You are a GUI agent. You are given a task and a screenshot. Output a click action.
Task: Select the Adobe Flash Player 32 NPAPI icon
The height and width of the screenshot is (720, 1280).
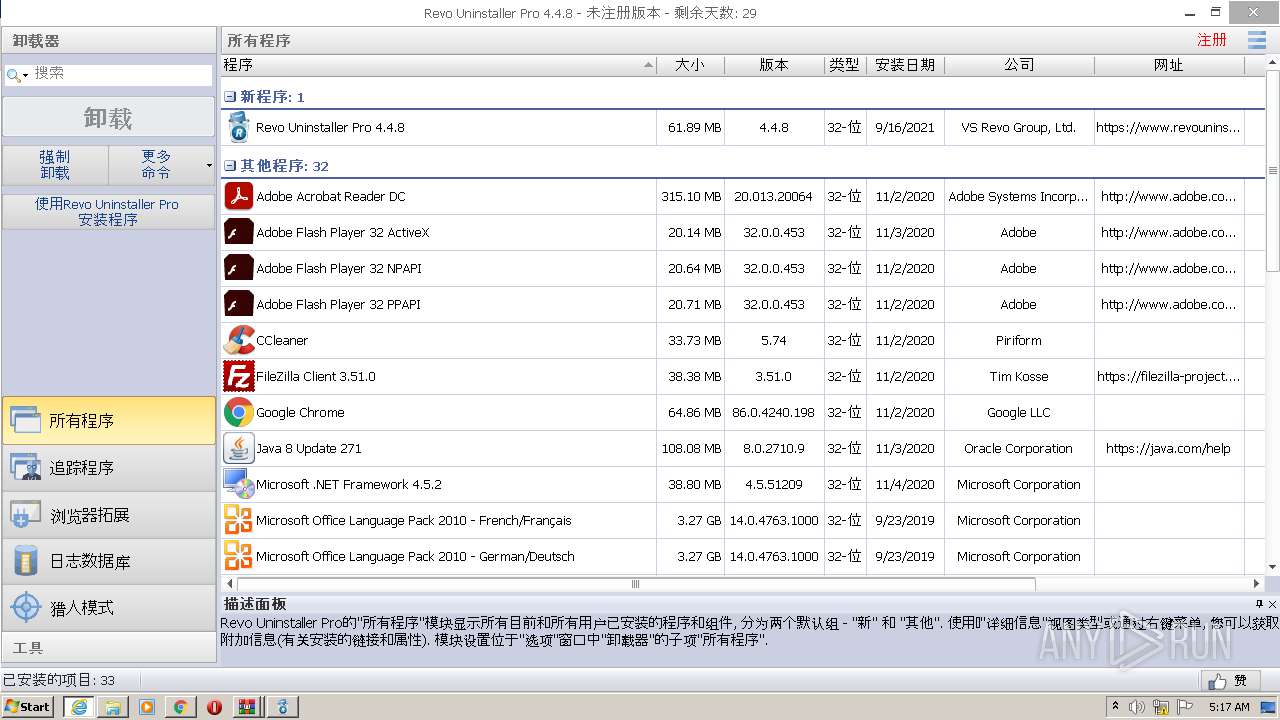238,268
